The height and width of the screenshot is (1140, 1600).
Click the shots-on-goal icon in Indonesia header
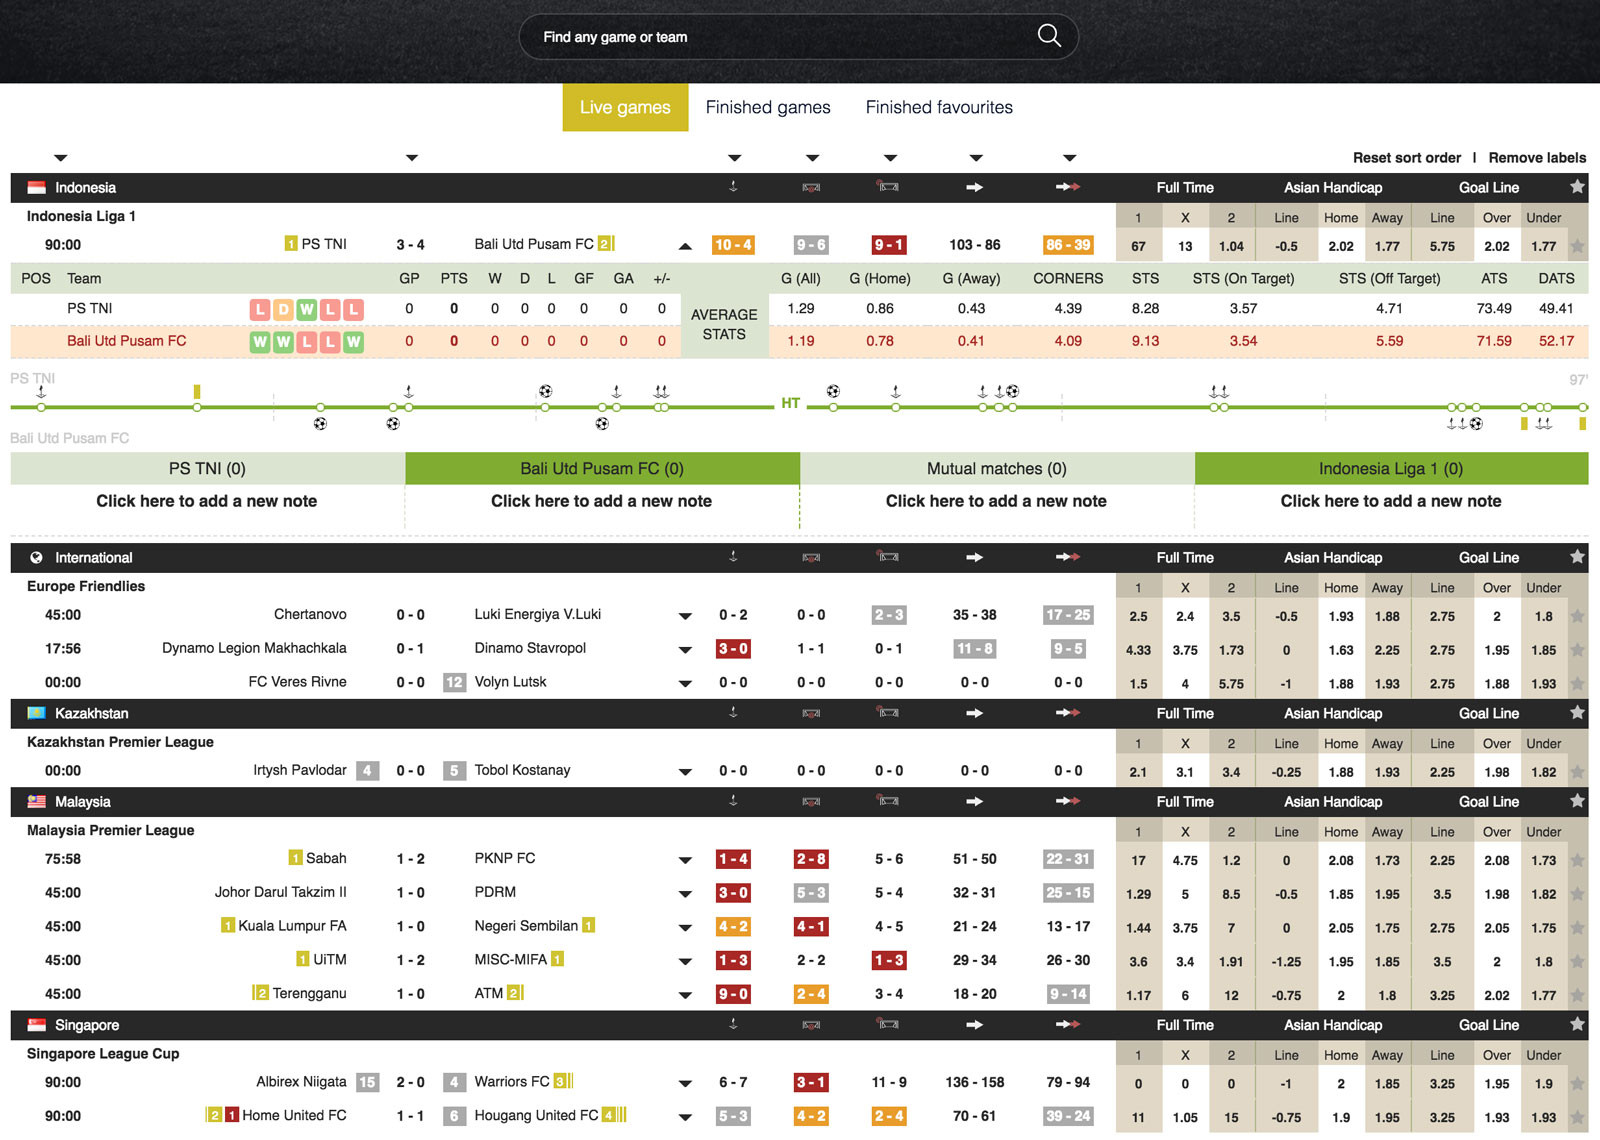tap(811, 187)
